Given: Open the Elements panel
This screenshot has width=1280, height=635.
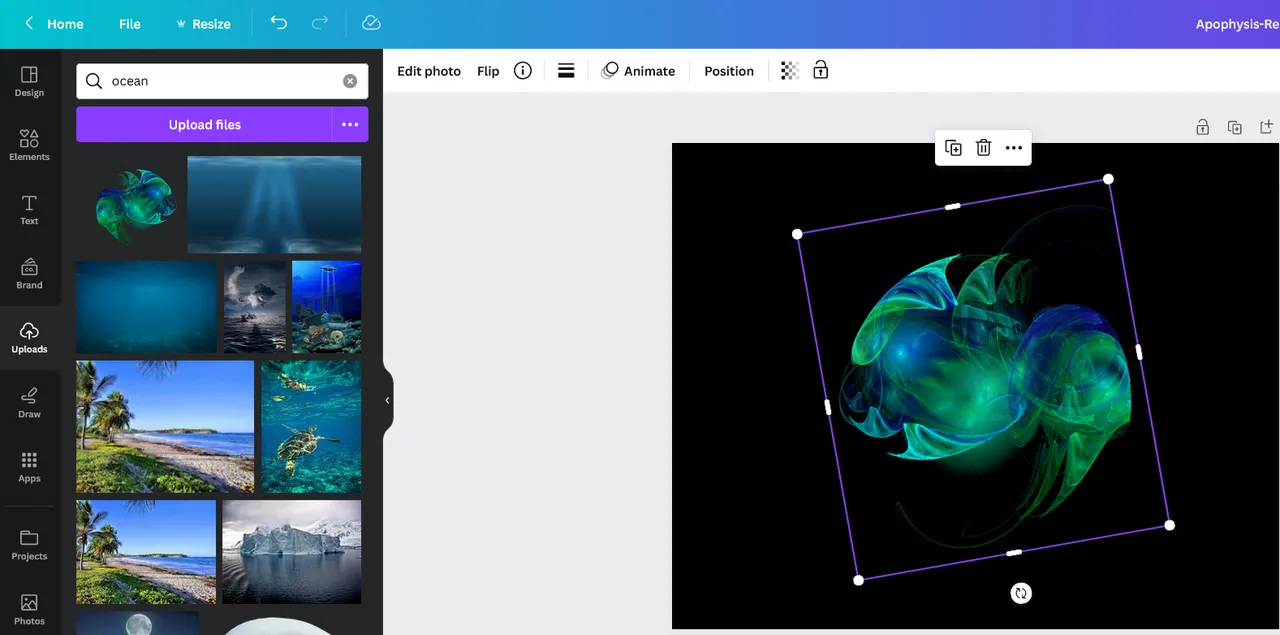Looking at the screenshot, I should point(29,146).
